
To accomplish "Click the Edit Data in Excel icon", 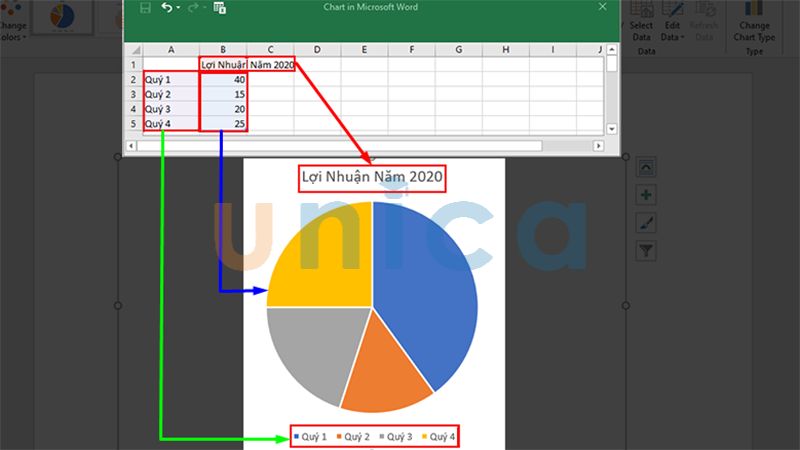I will pyautogui.click(x=219, y=8).
